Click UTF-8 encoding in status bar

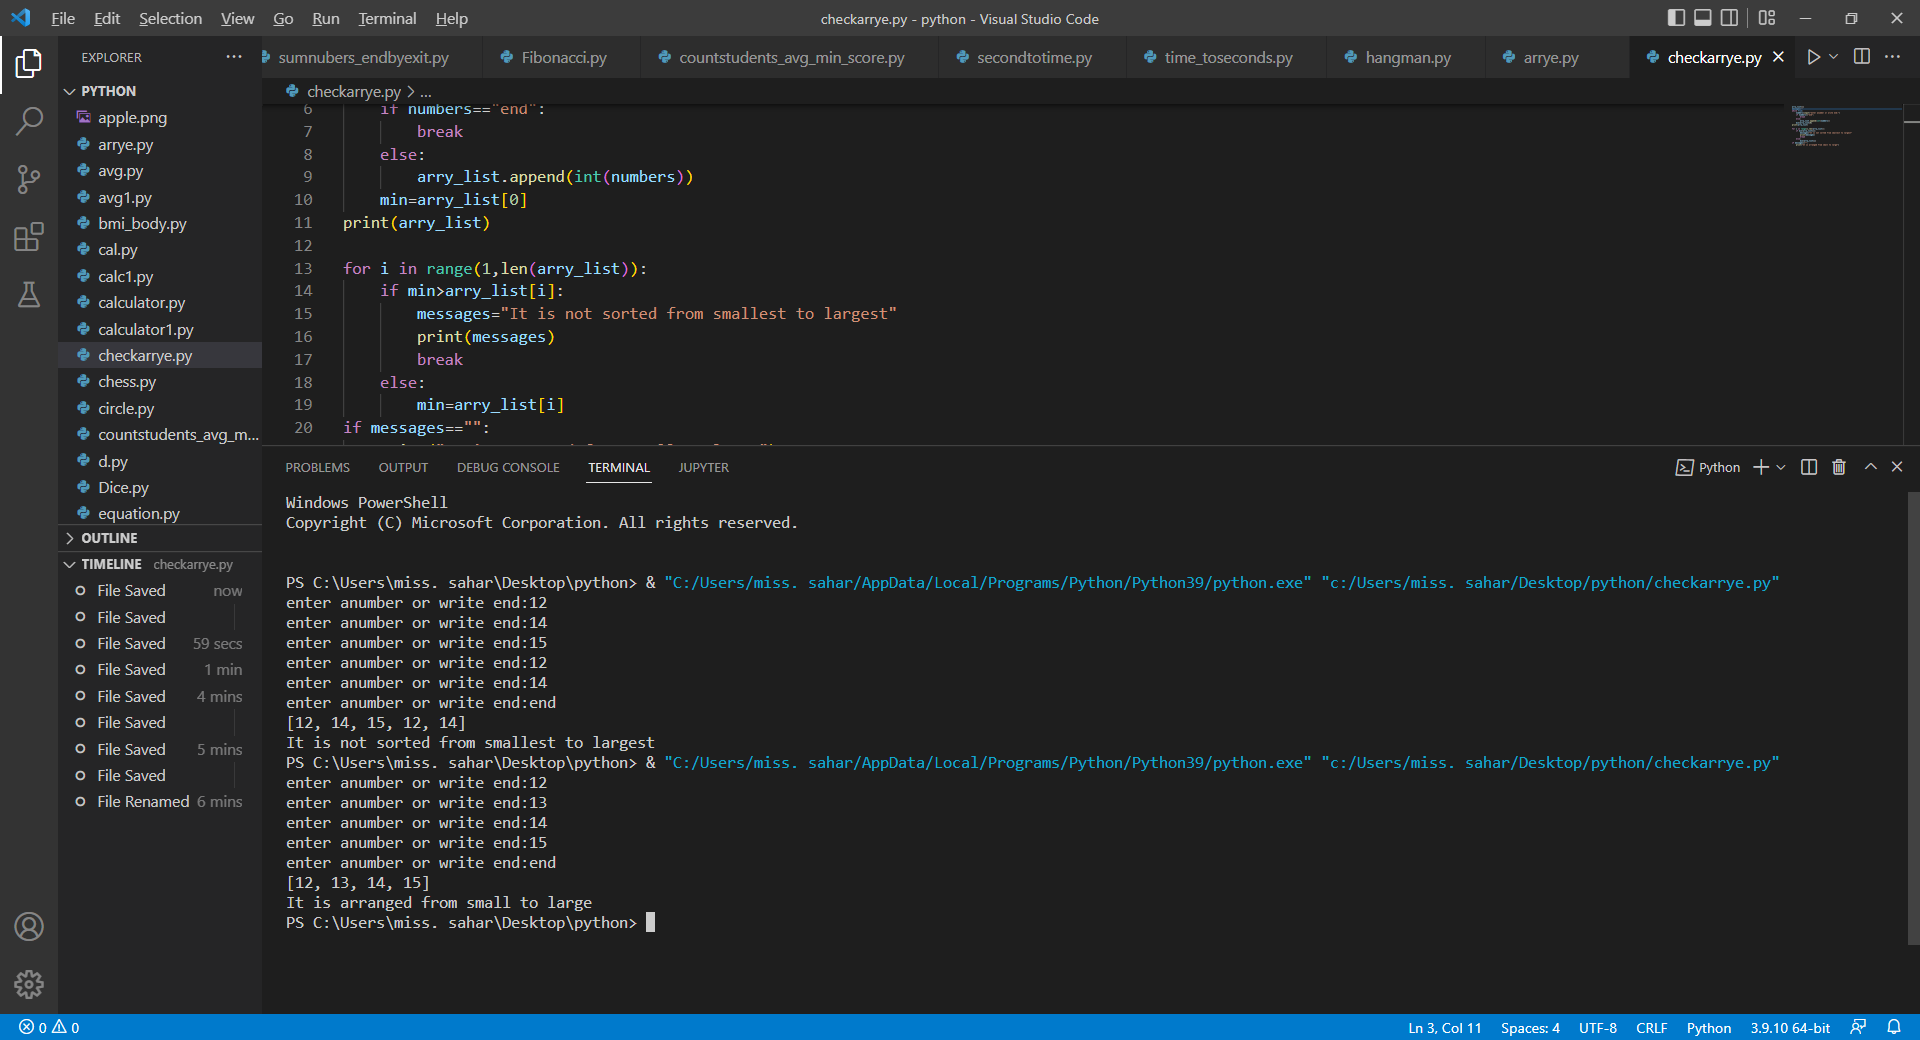point(1597,1027)
